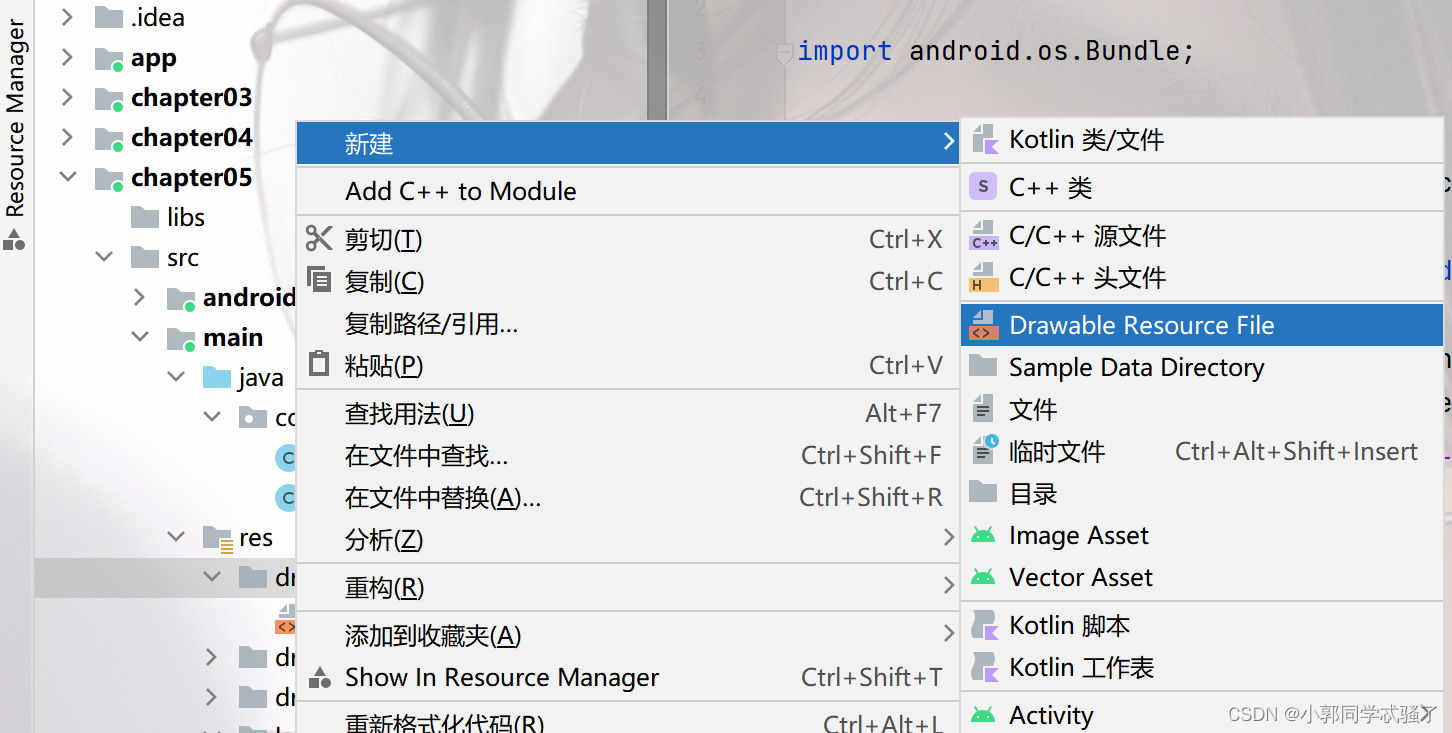Click the Android robot icon beside Image Asset
Image resolution: width=1452 pixels, height=733 pixels.
(982, 535)
